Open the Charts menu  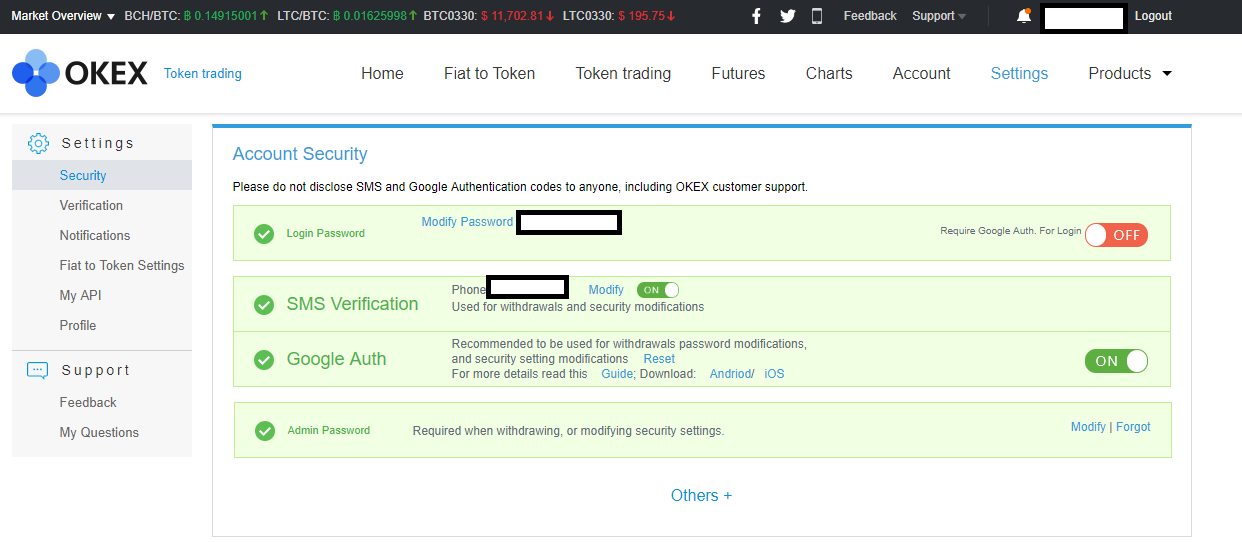[x=829, y=73]
